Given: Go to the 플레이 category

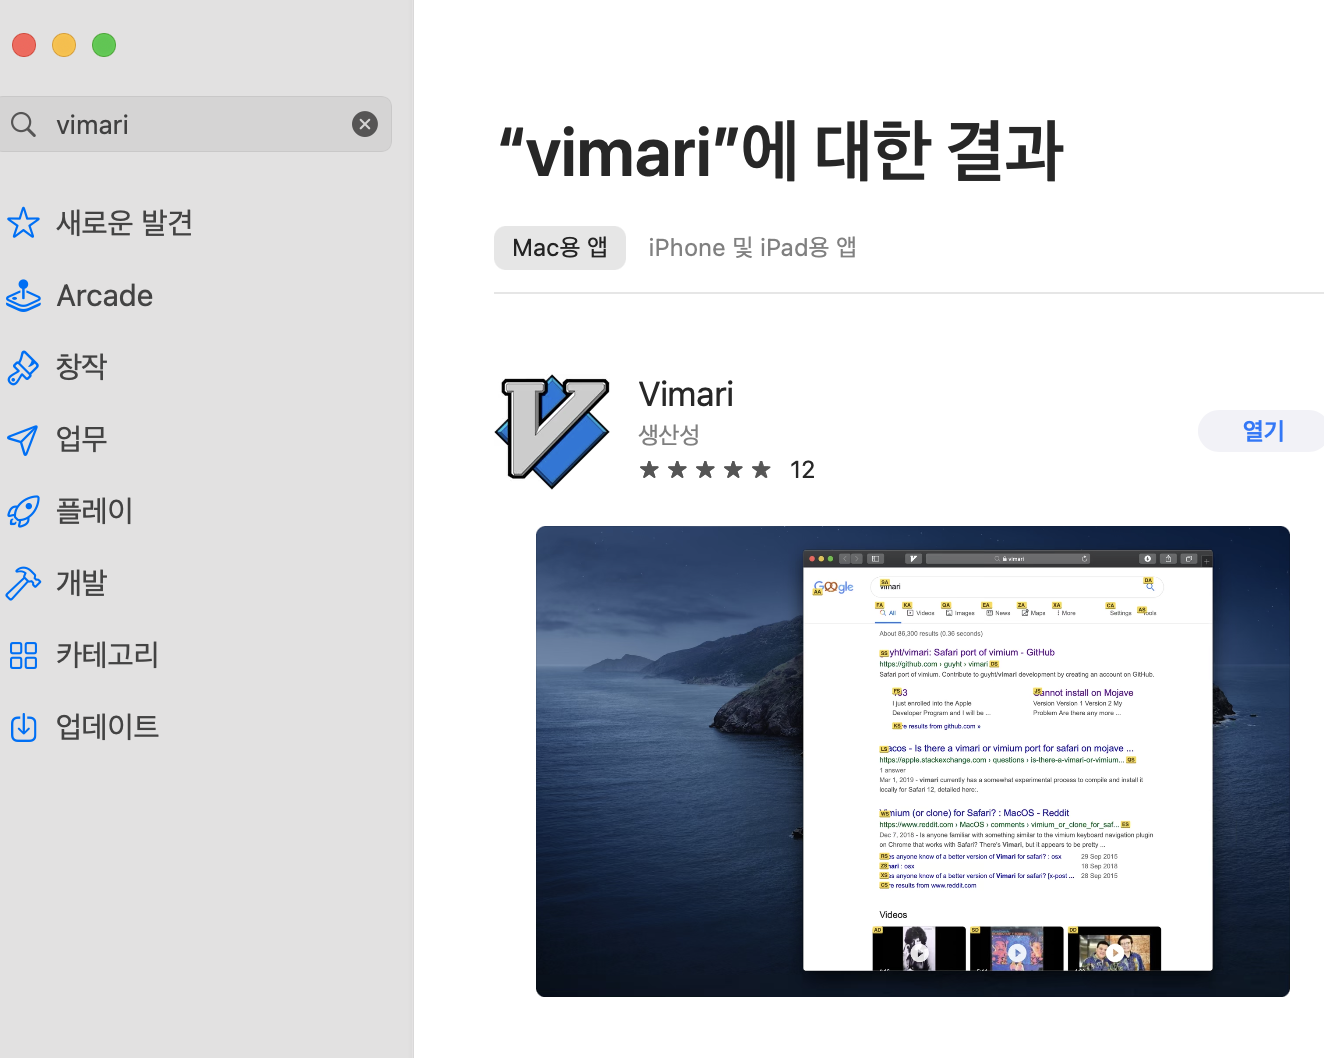Looking at the screenshot, I should point(94,511).
